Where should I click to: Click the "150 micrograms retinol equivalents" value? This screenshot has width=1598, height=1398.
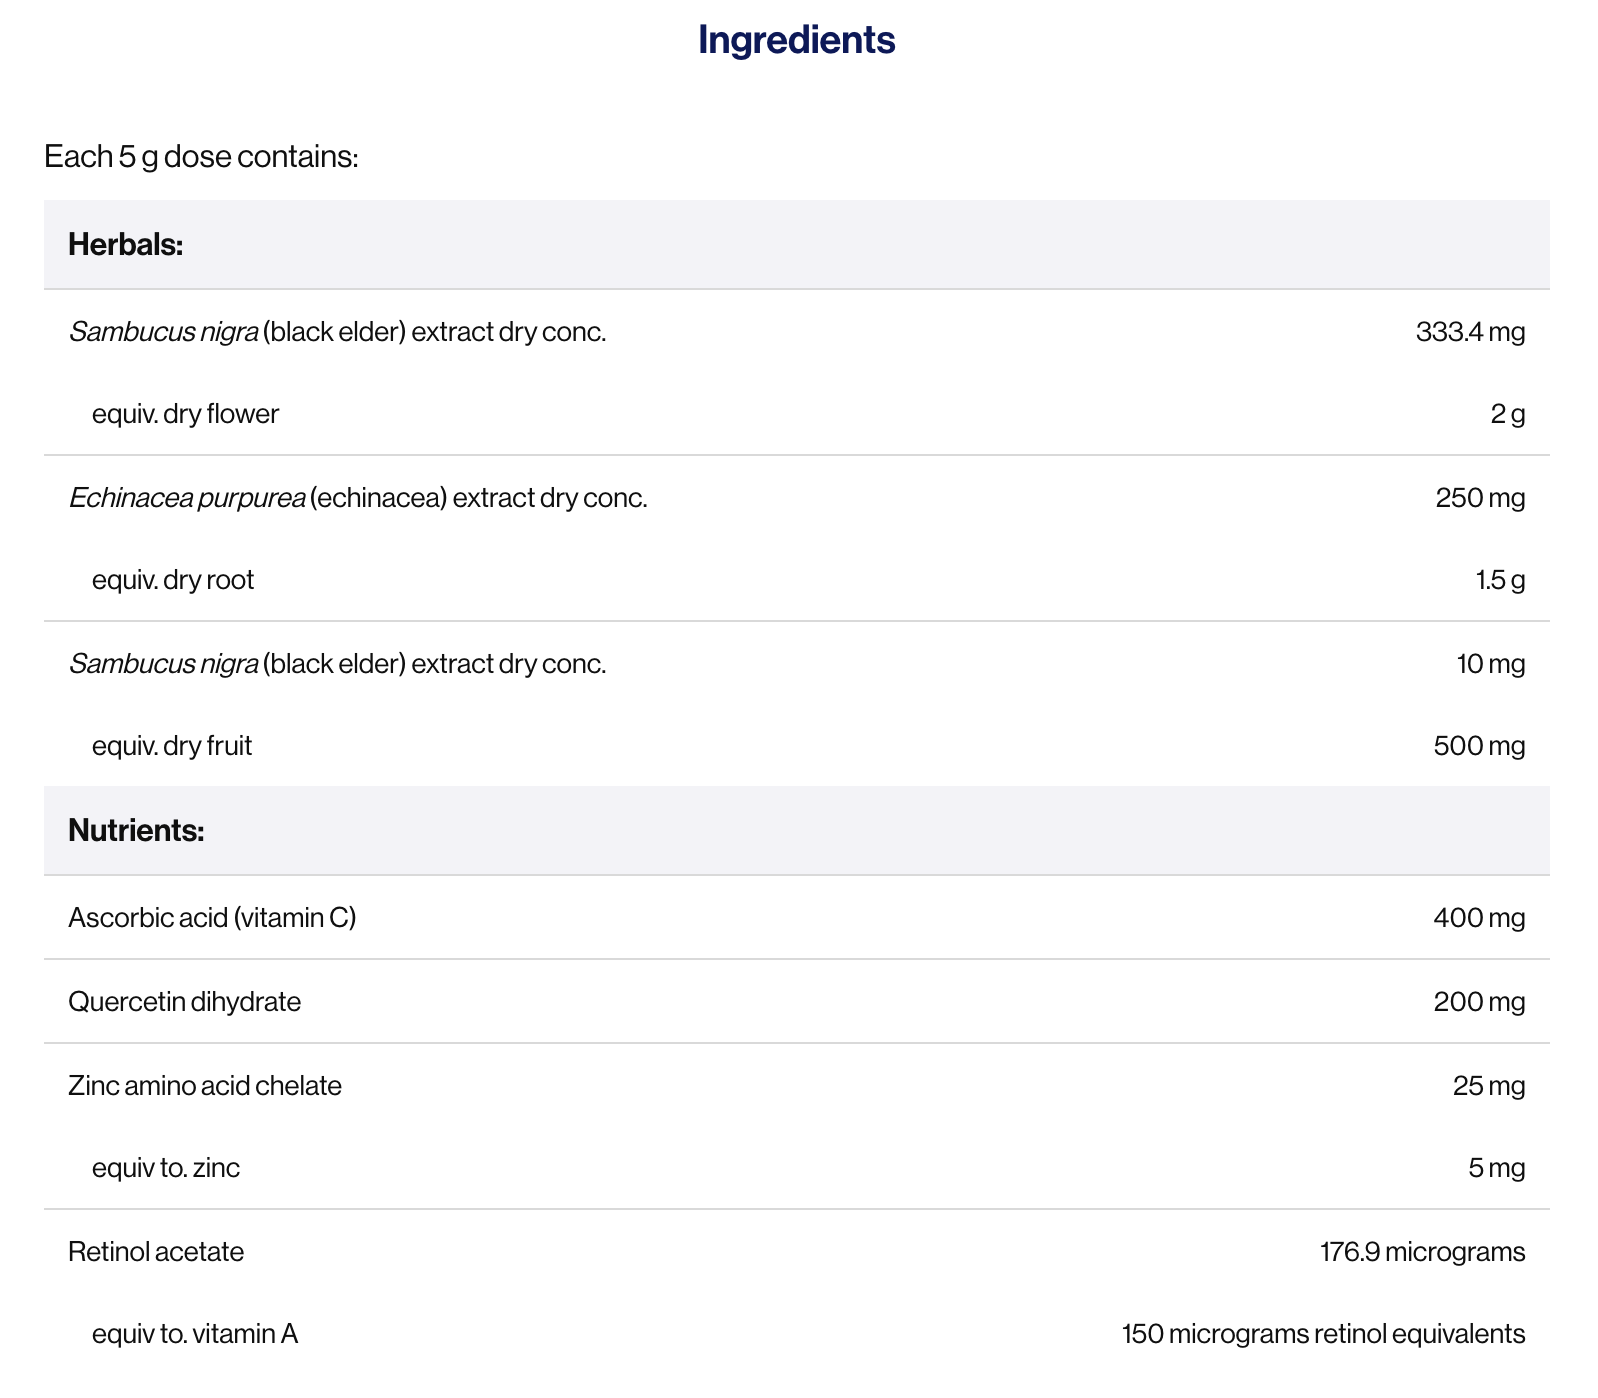pos(1323,1334)
